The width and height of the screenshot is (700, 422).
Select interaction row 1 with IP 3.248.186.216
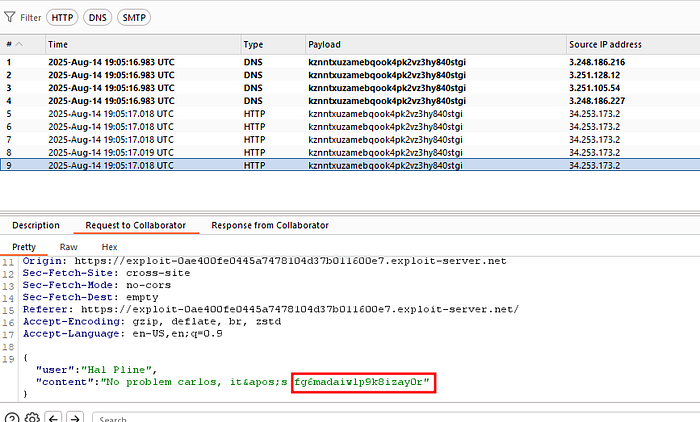point(350,62)
